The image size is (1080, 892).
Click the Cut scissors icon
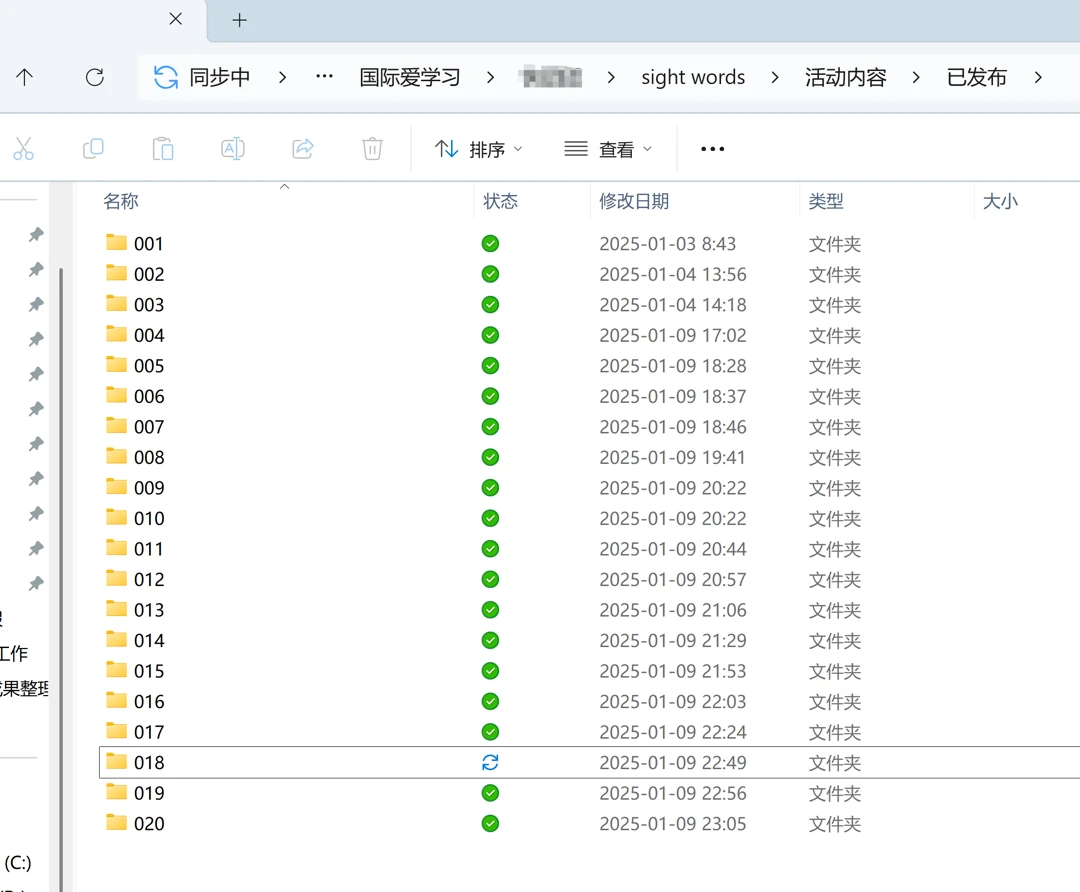point(23,149)
